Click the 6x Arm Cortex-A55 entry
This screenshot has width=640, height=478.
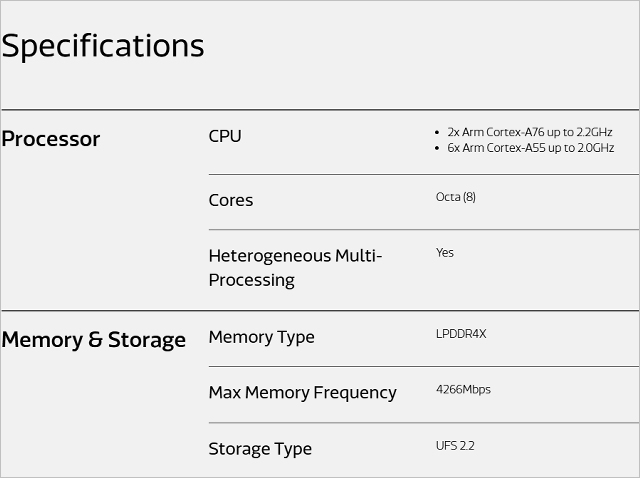point(531,148)
